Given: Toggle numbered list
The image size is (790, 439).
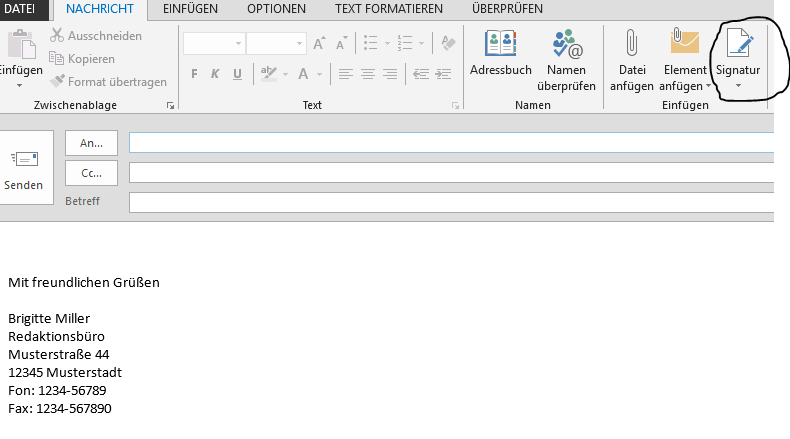Looking at the screenshot, I should click(405, 43).
